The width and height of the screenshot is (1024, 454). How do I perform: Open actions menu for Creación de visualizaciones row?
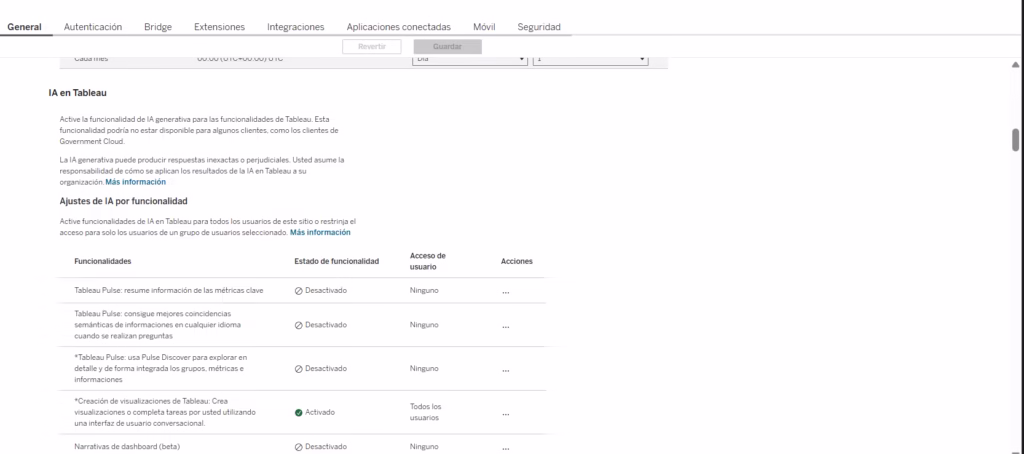point(505,413)
